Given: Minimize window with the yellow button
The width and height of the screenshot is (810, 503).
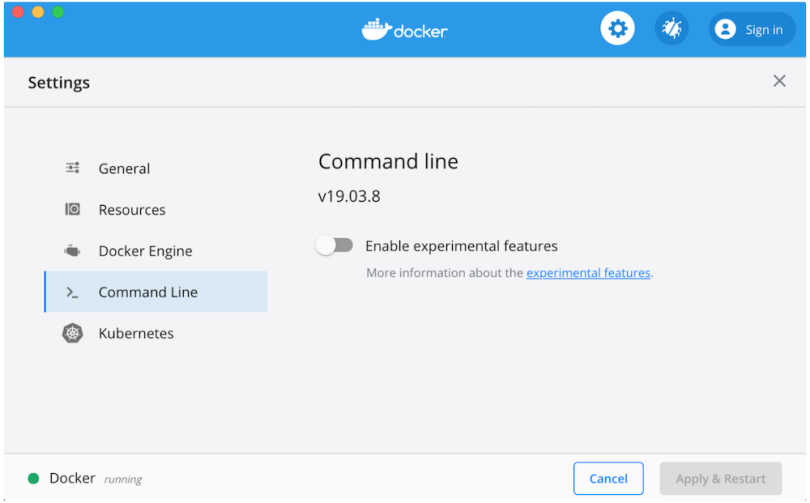Looking at the screenshot, I should click(x=38, y=12).
